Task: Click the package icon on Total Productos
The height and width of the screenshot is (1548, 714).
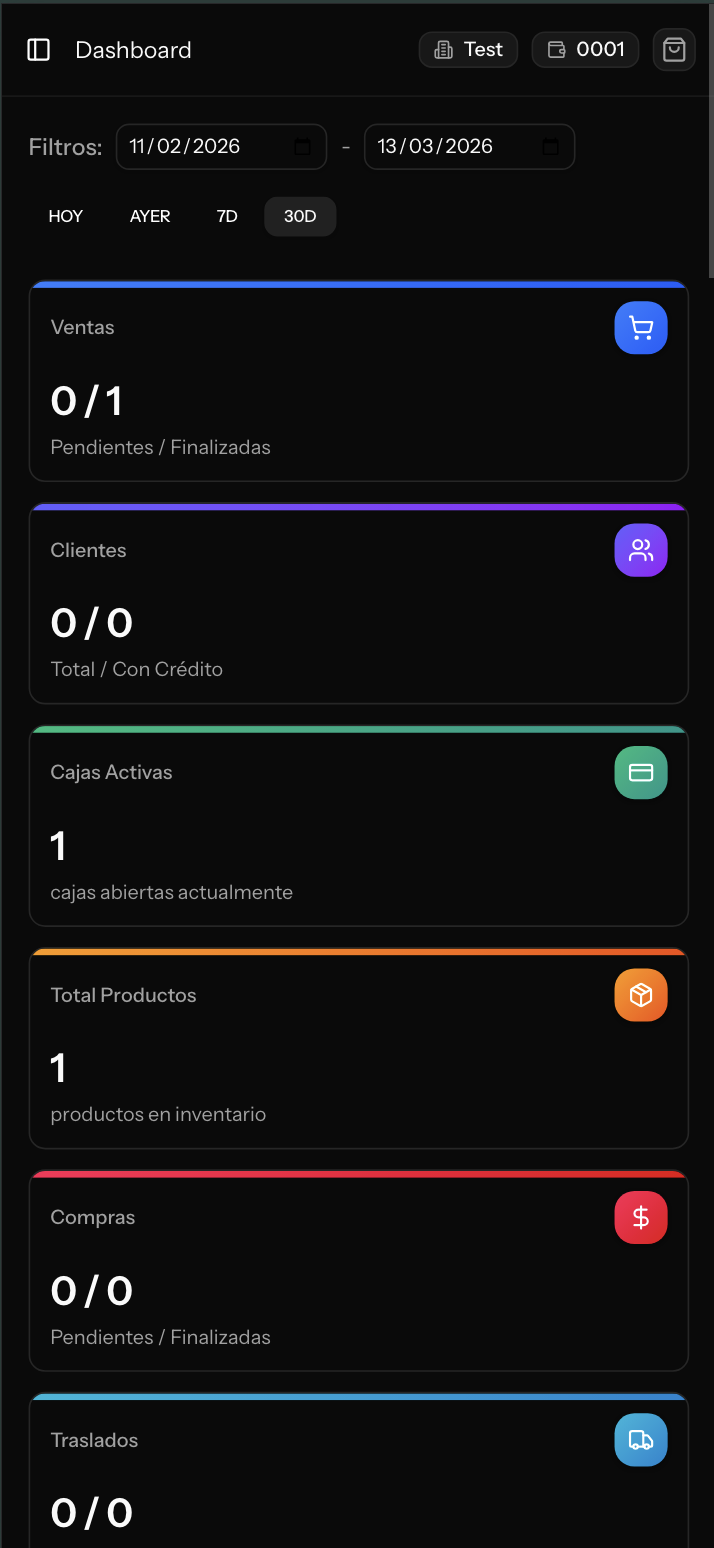Action: (640, 994)
